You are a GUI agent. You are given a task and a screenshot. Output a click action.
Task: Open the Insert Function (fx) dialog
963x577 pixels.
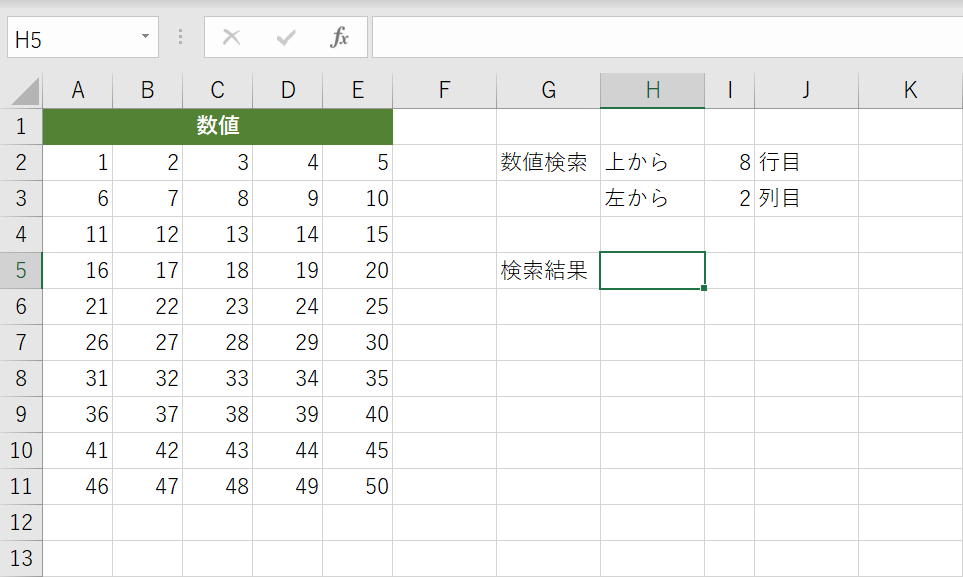(340, 38)
